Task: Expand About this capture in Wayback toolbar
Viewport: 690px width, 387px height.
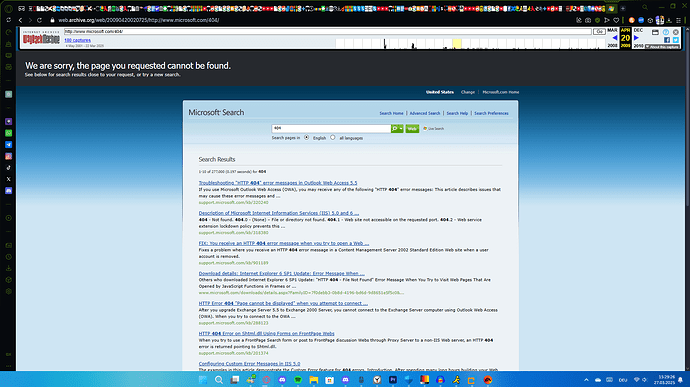Action: point(662,46)
